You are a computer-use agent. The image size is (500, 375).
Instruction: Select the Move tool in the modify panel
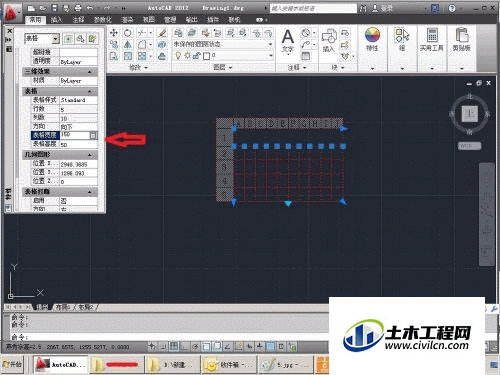click(114, 33)
